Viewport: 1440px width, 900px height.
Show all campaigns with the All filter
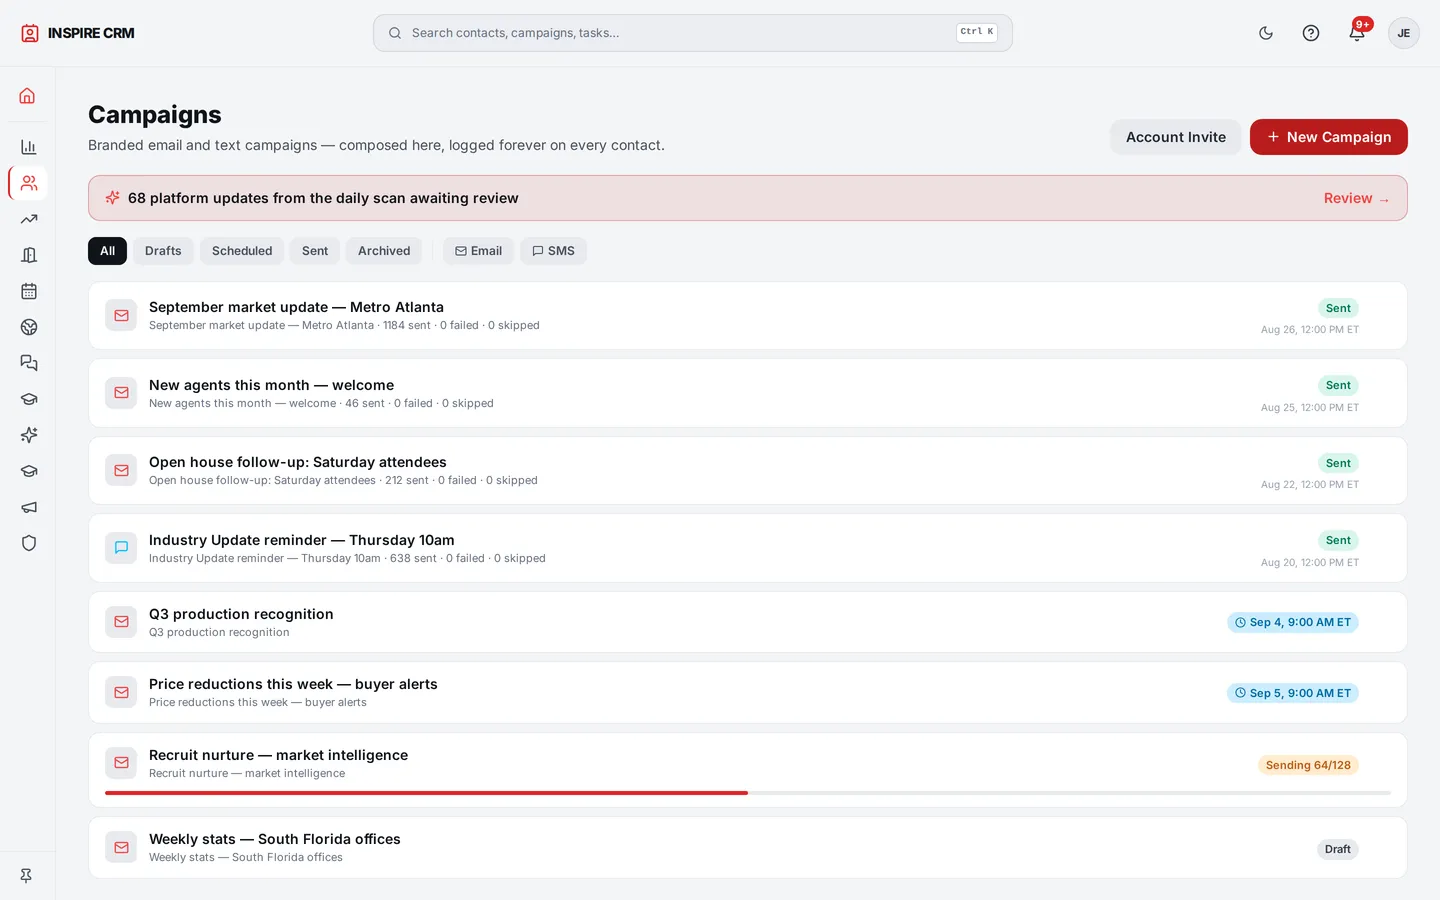coord(107,251)
